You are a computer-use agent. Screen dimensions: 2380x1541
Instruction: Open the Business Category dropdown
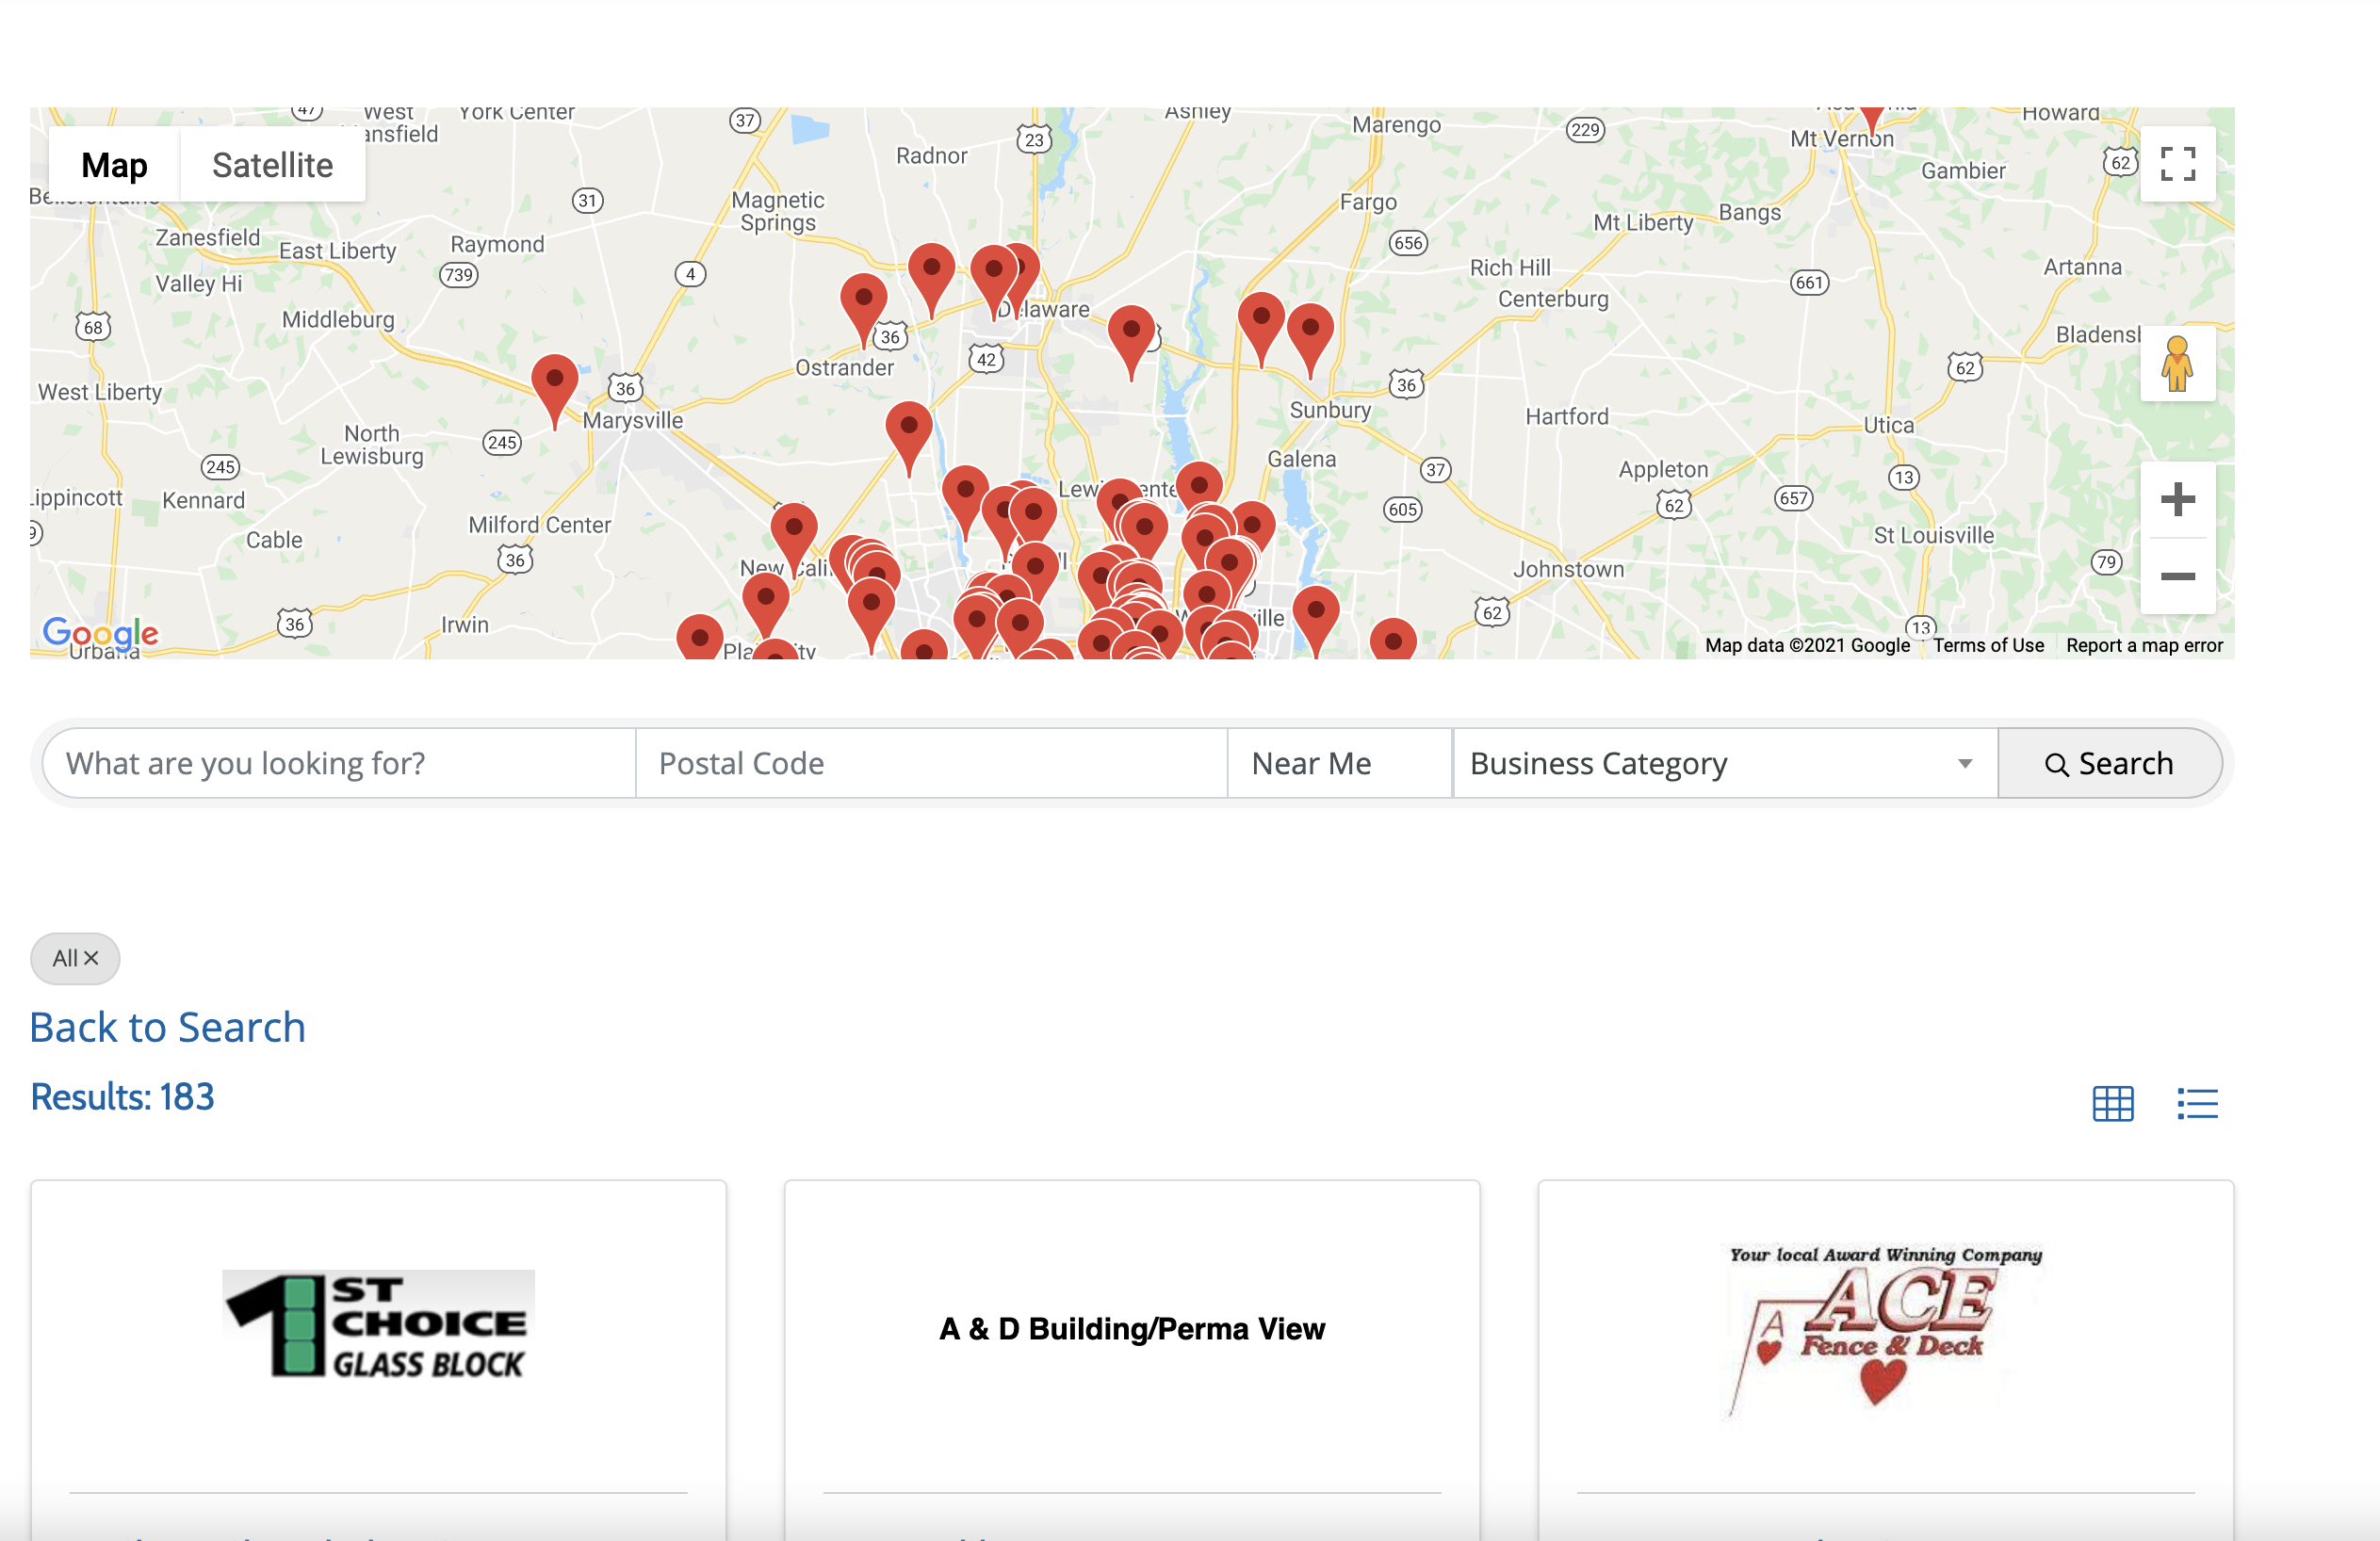[1724, 764]
